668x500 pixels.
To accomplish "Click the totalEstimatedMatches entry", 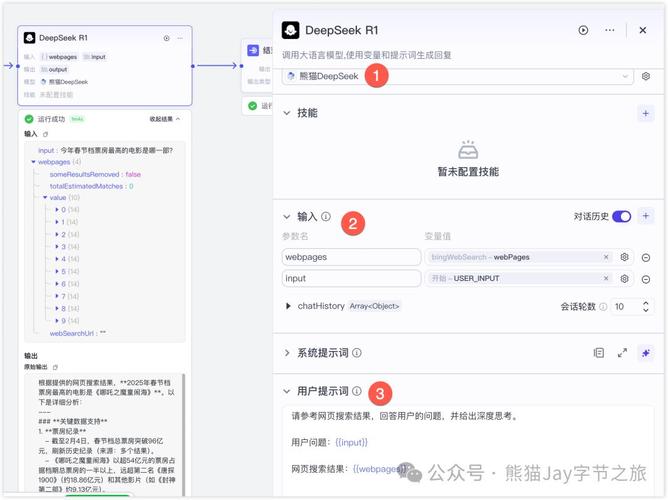I will [x=92, y=186].
